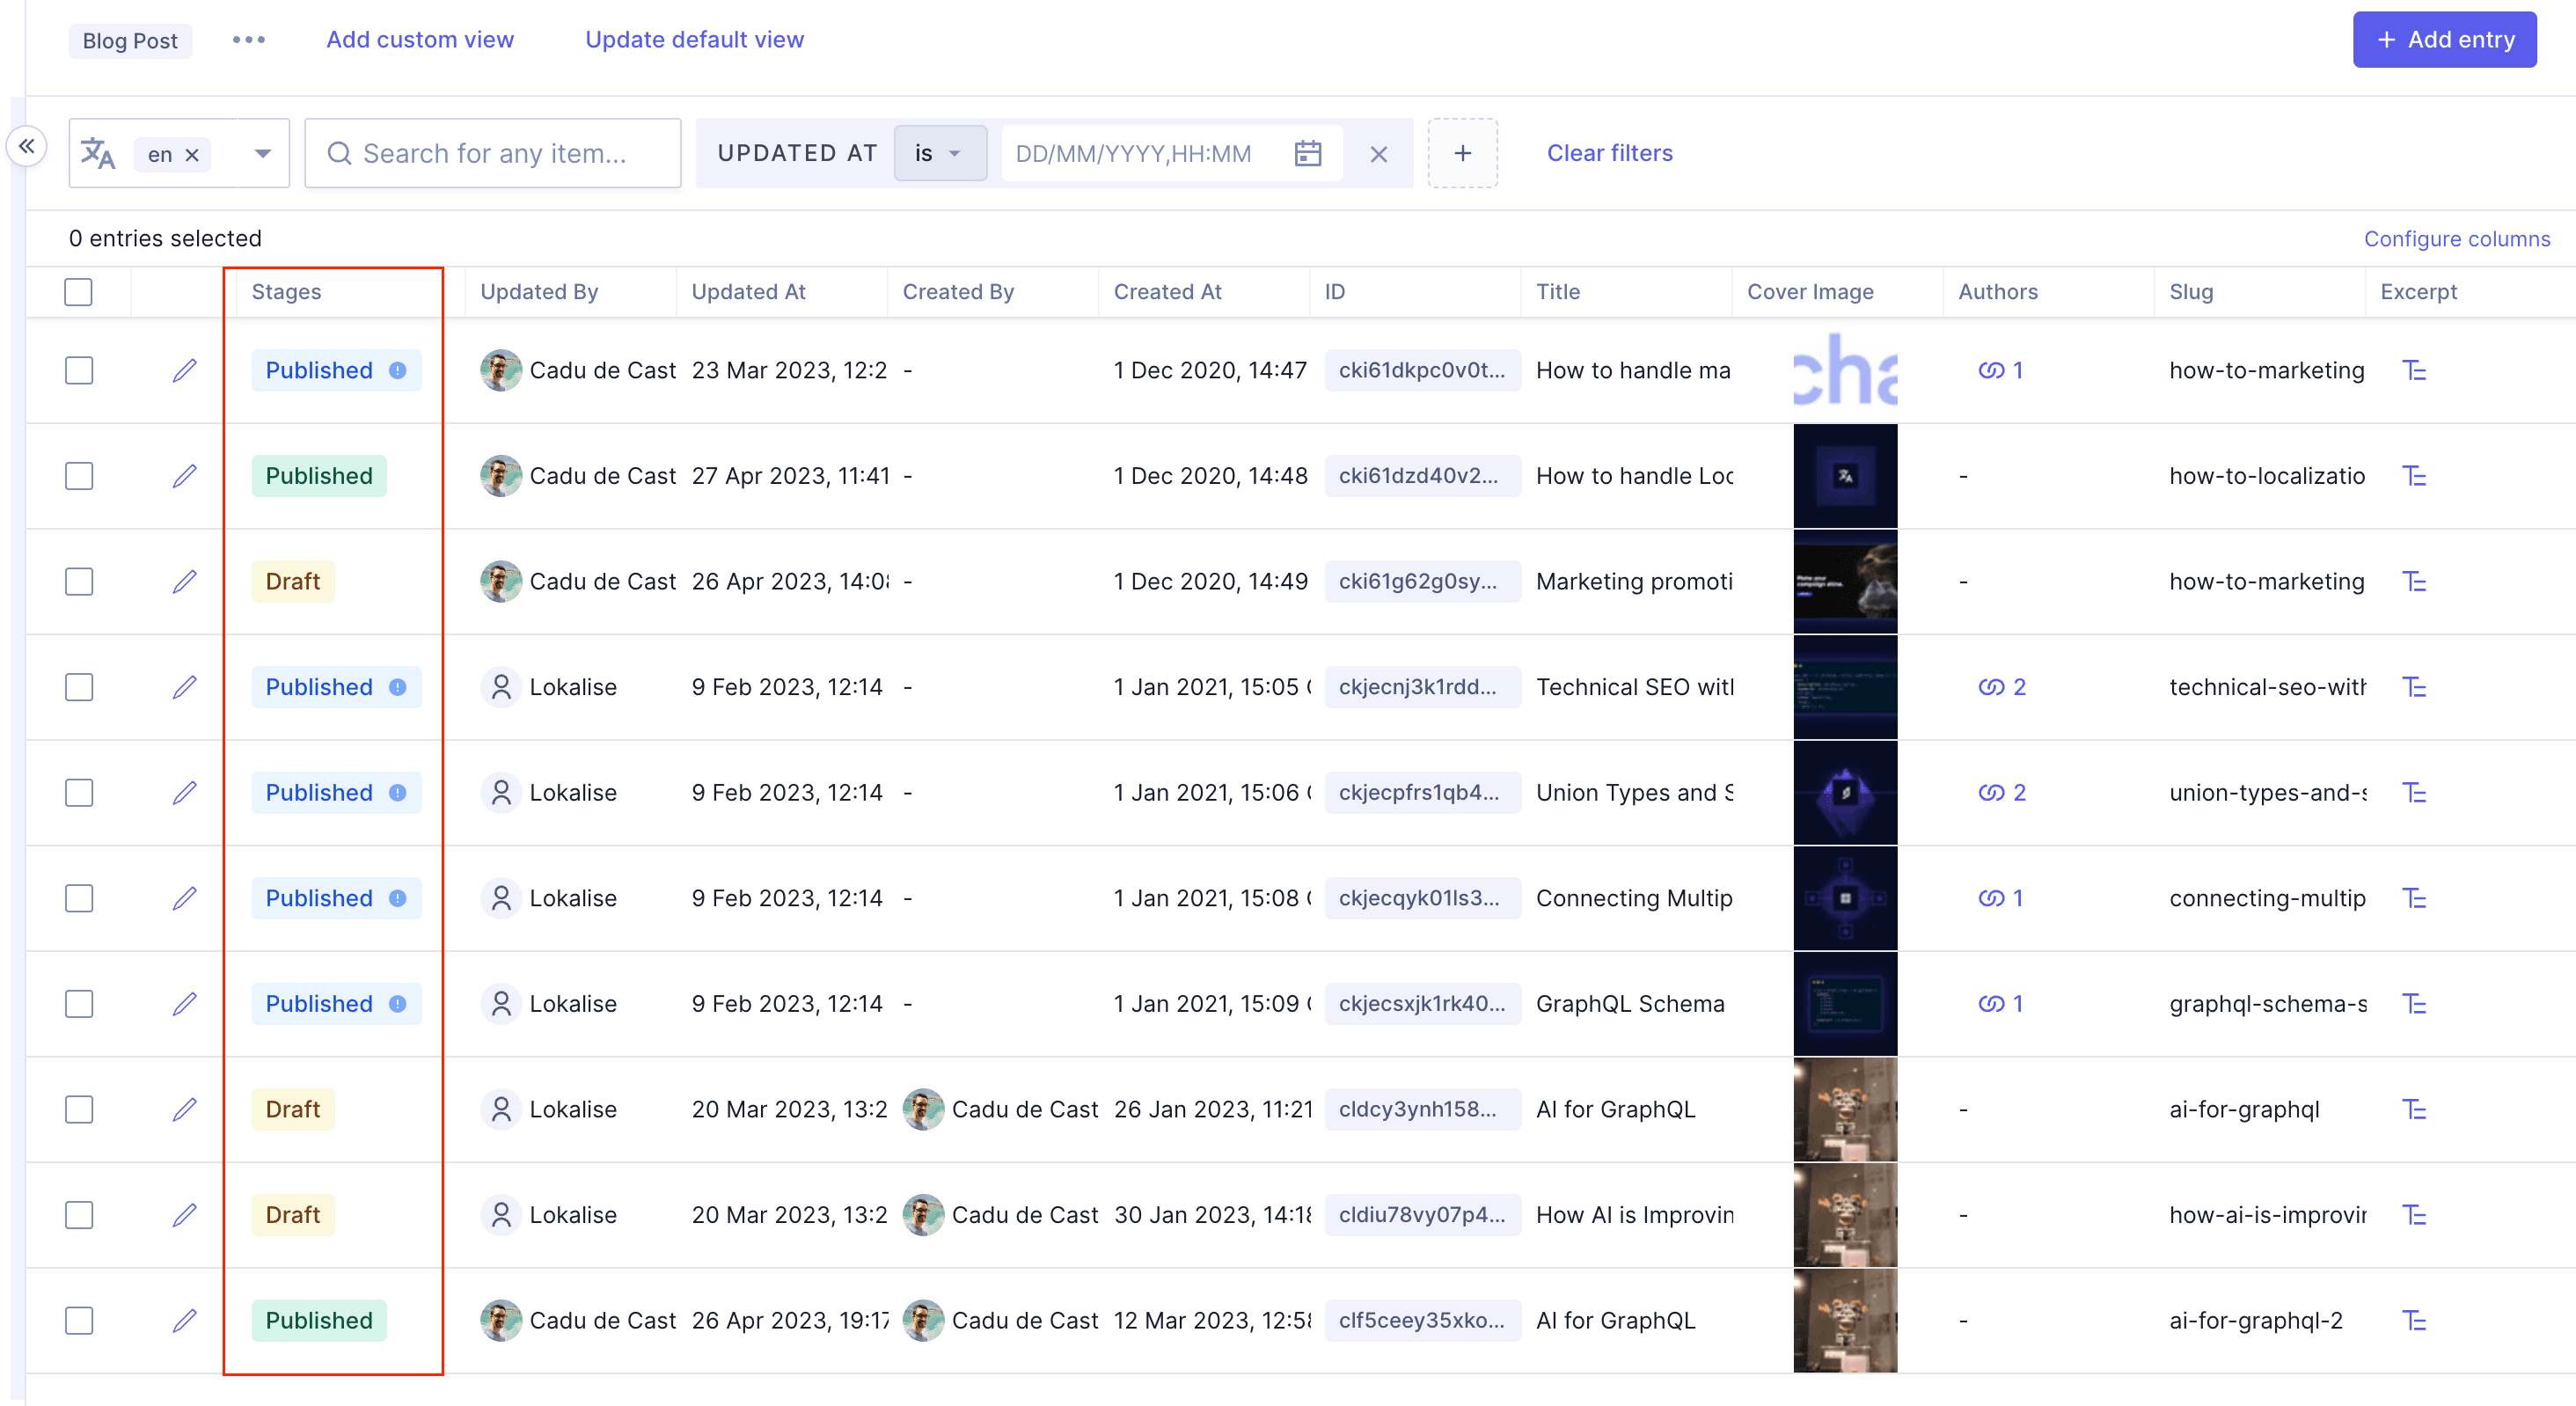Click the Add entry button
This screenshot has height=1406, width=2576.
pos(2443,40)
